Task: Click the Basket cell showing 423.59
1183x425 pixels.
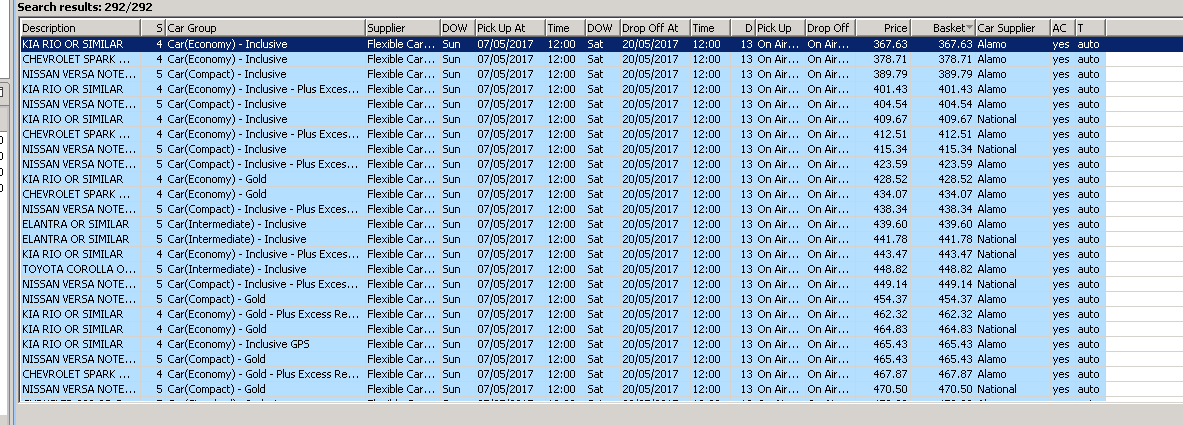Action: 942,164
